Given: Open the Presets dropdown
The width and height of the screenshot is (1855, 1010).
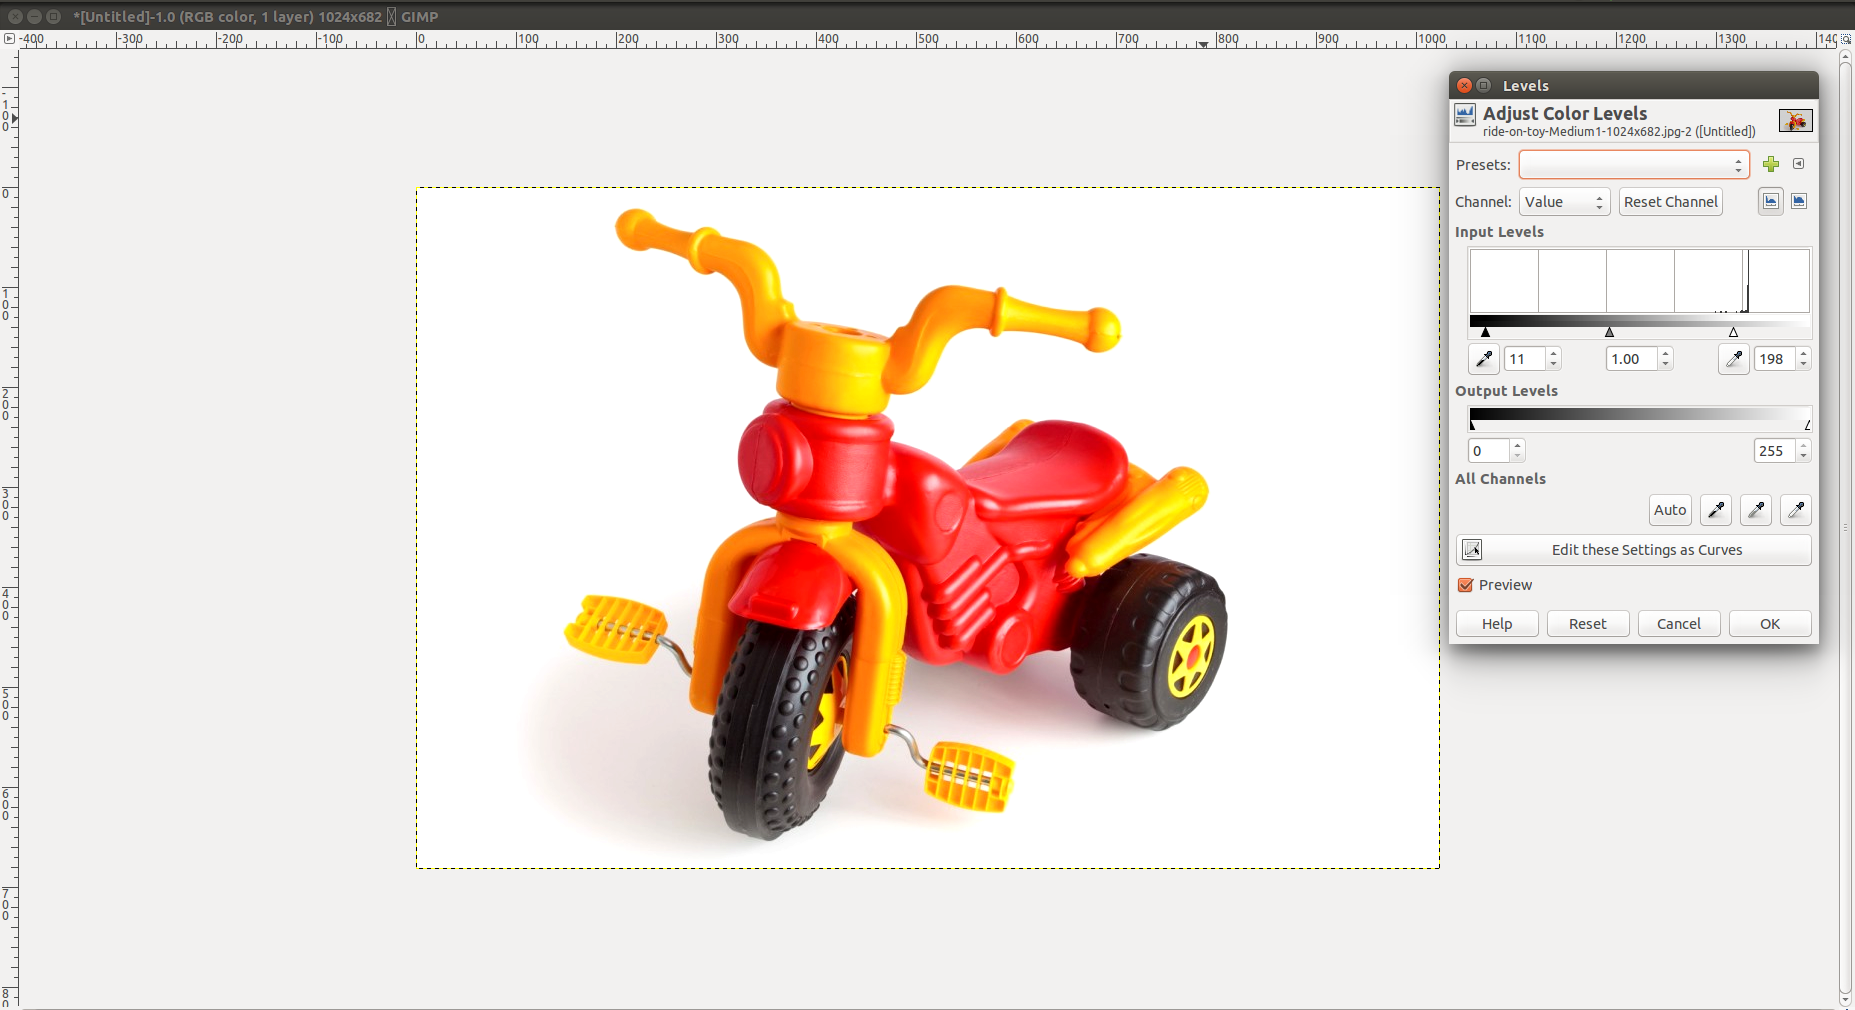Looking at the screenshot, I should 1633,165.
